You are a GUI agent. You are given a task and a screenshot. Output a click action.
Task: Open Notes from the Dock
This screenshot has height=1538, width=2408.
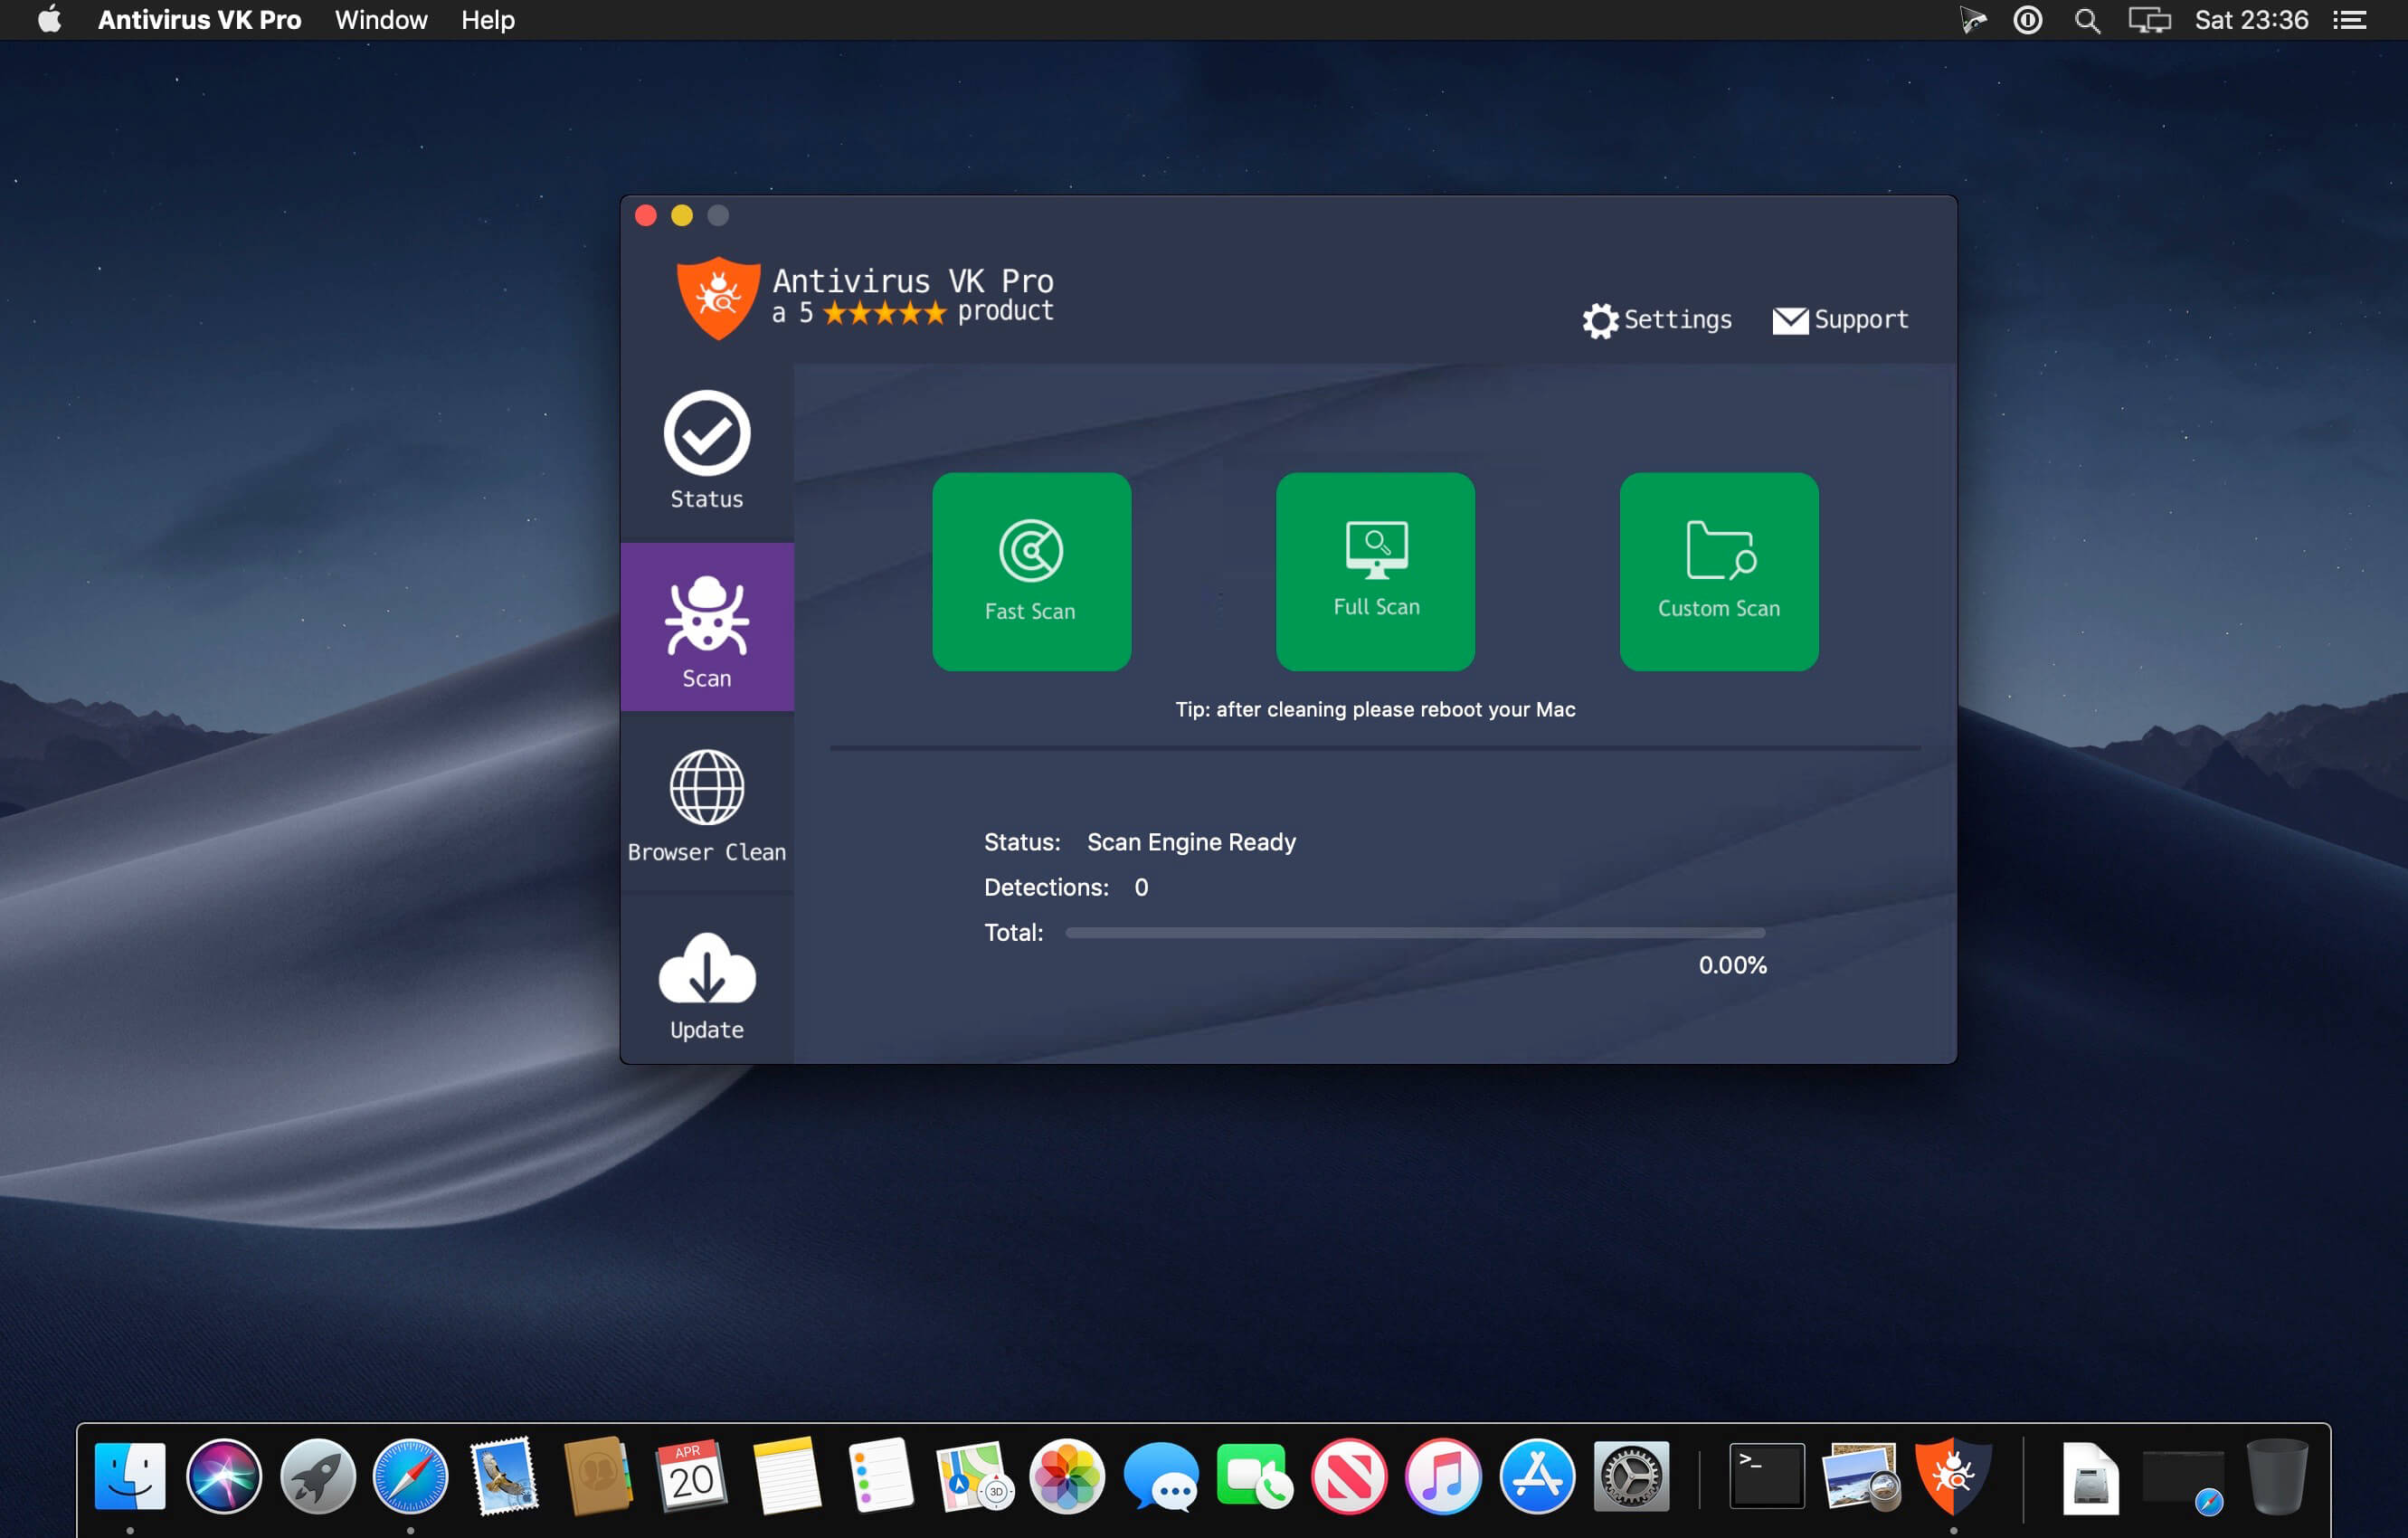pyautogui.click(x=786, y=1476)
